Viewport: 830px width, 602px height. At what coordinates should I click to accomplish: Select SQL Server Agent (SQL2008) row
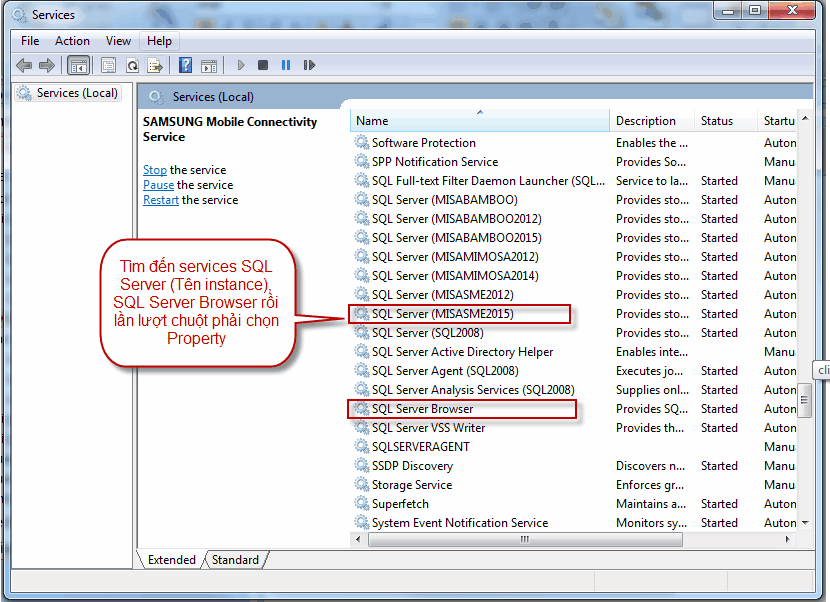tap(574, 371)
